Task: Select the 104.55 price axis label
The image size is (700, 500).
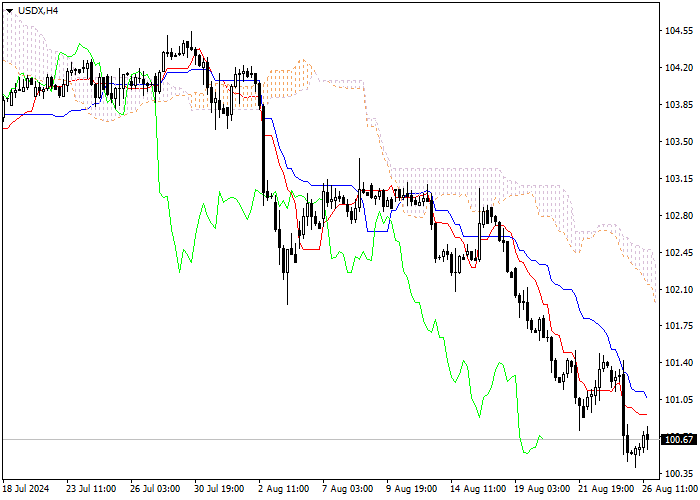Action: pos(679,31)
